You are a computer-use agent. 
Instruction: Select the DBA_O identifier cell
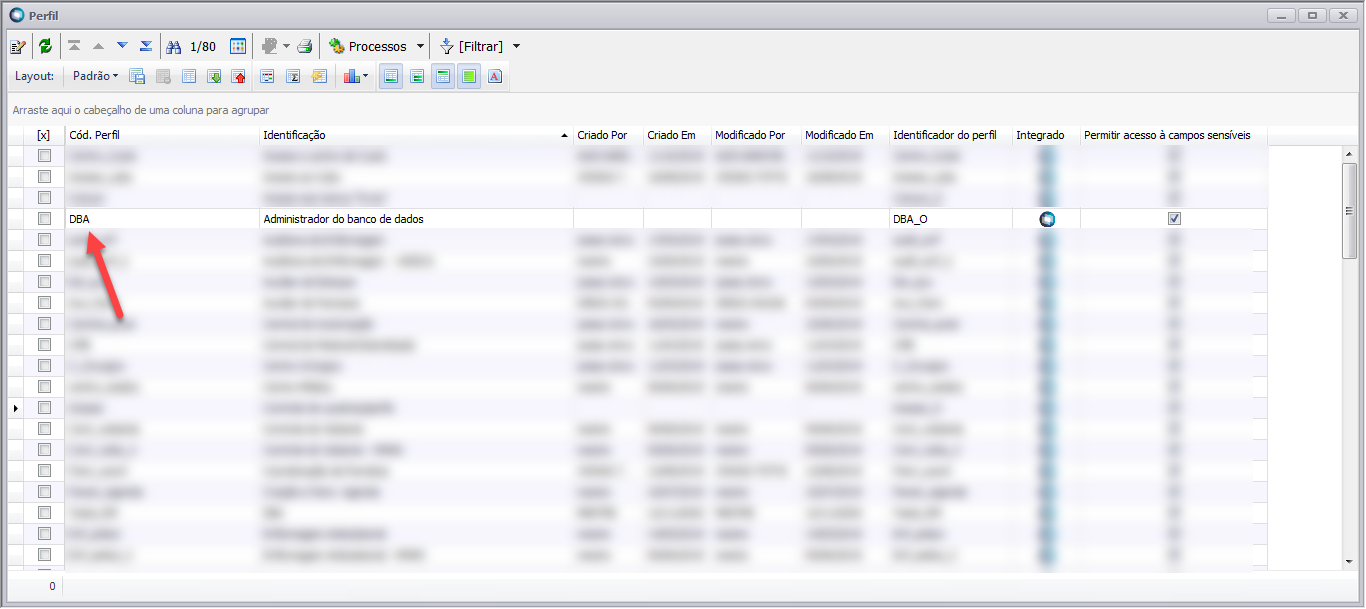(x=950, y=219)
